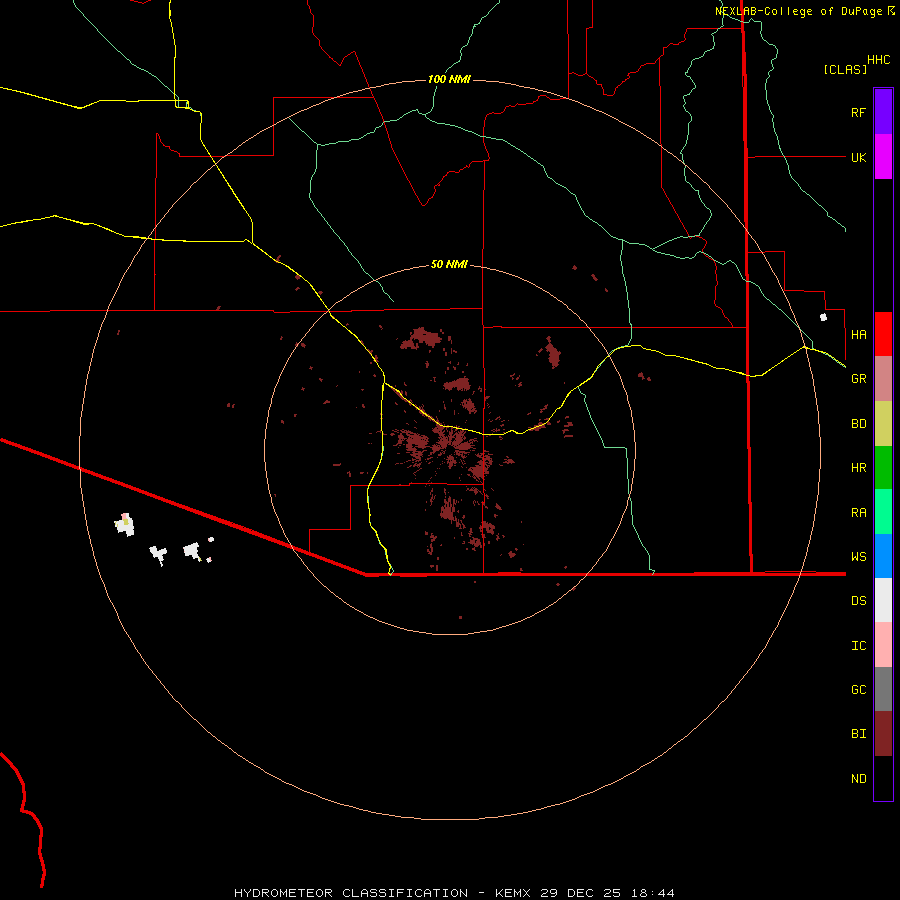Click the BD legend label
900x900 pixels.
pos(858,424)
